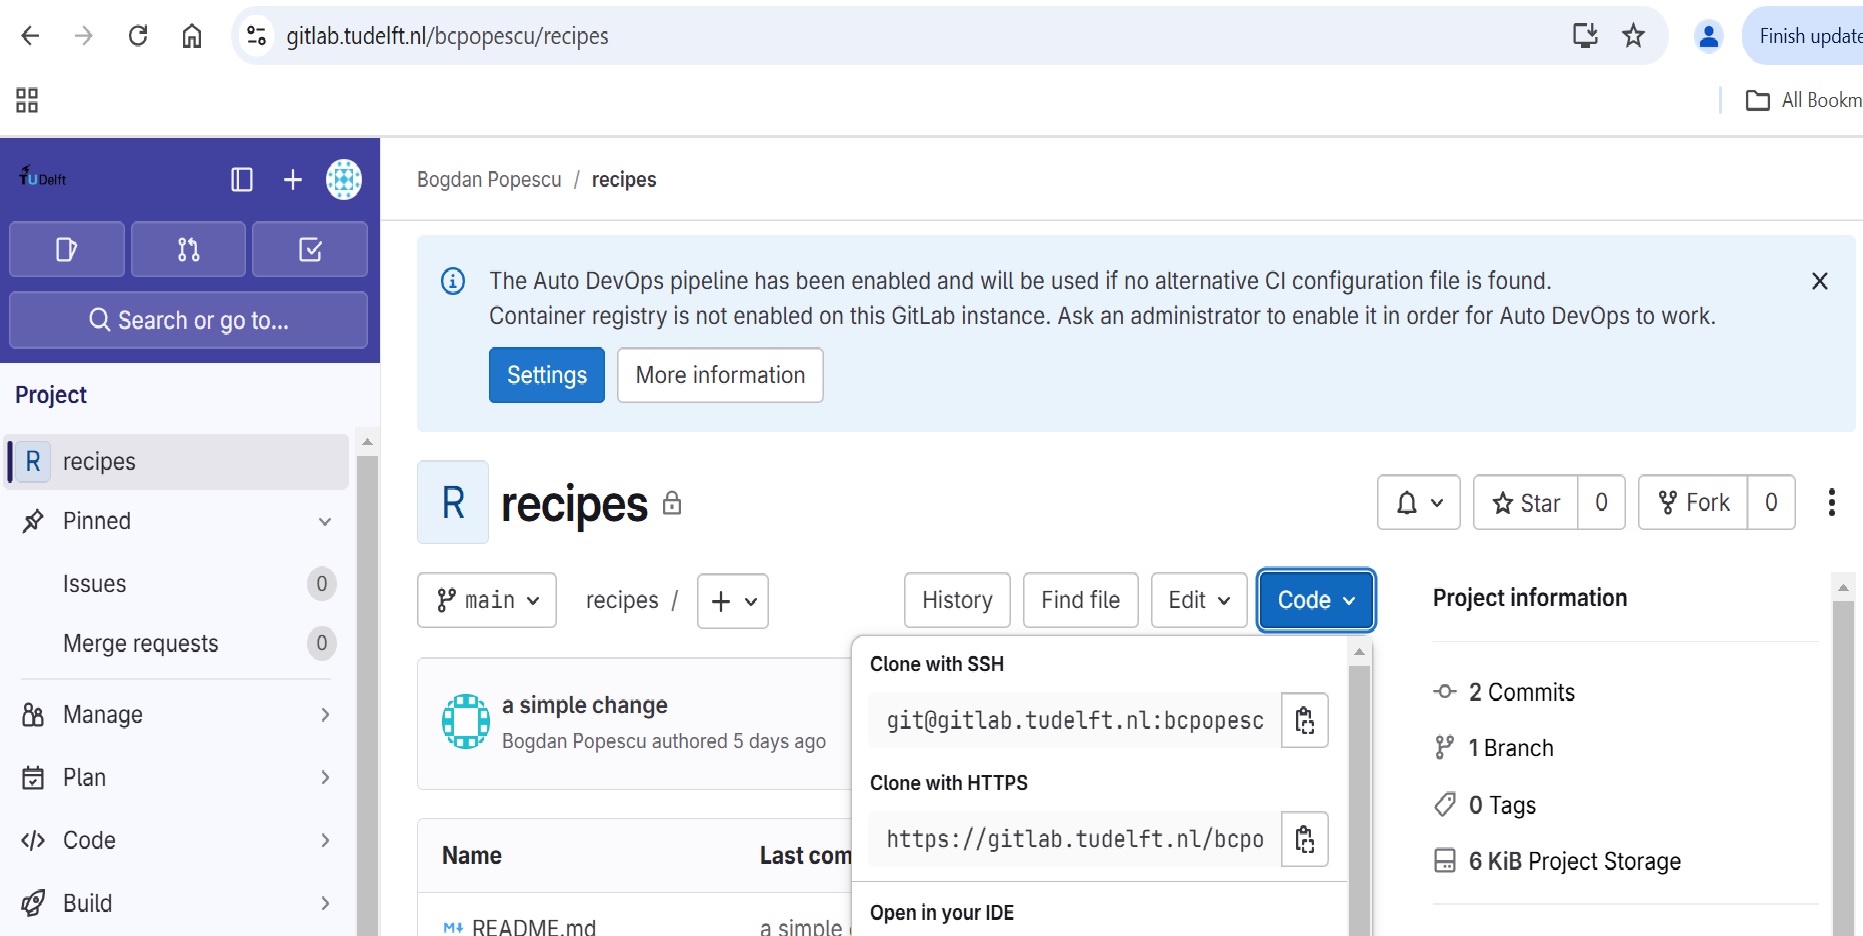Open Merge requests in the sidebar
This screenshot has width=1863, height=936.
[178, 643]
